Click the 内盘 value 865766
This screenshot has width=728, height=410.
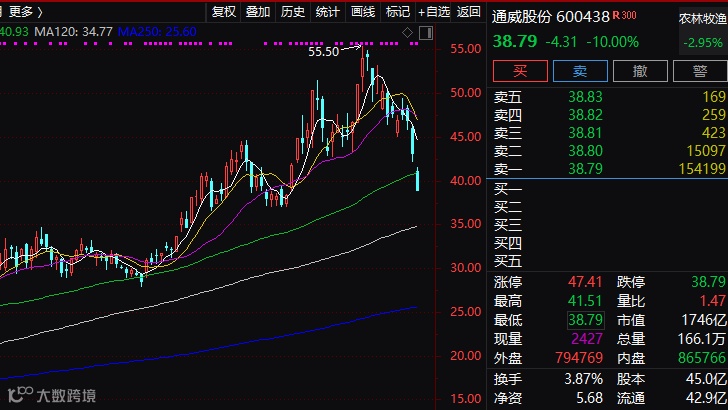[702, 358]
